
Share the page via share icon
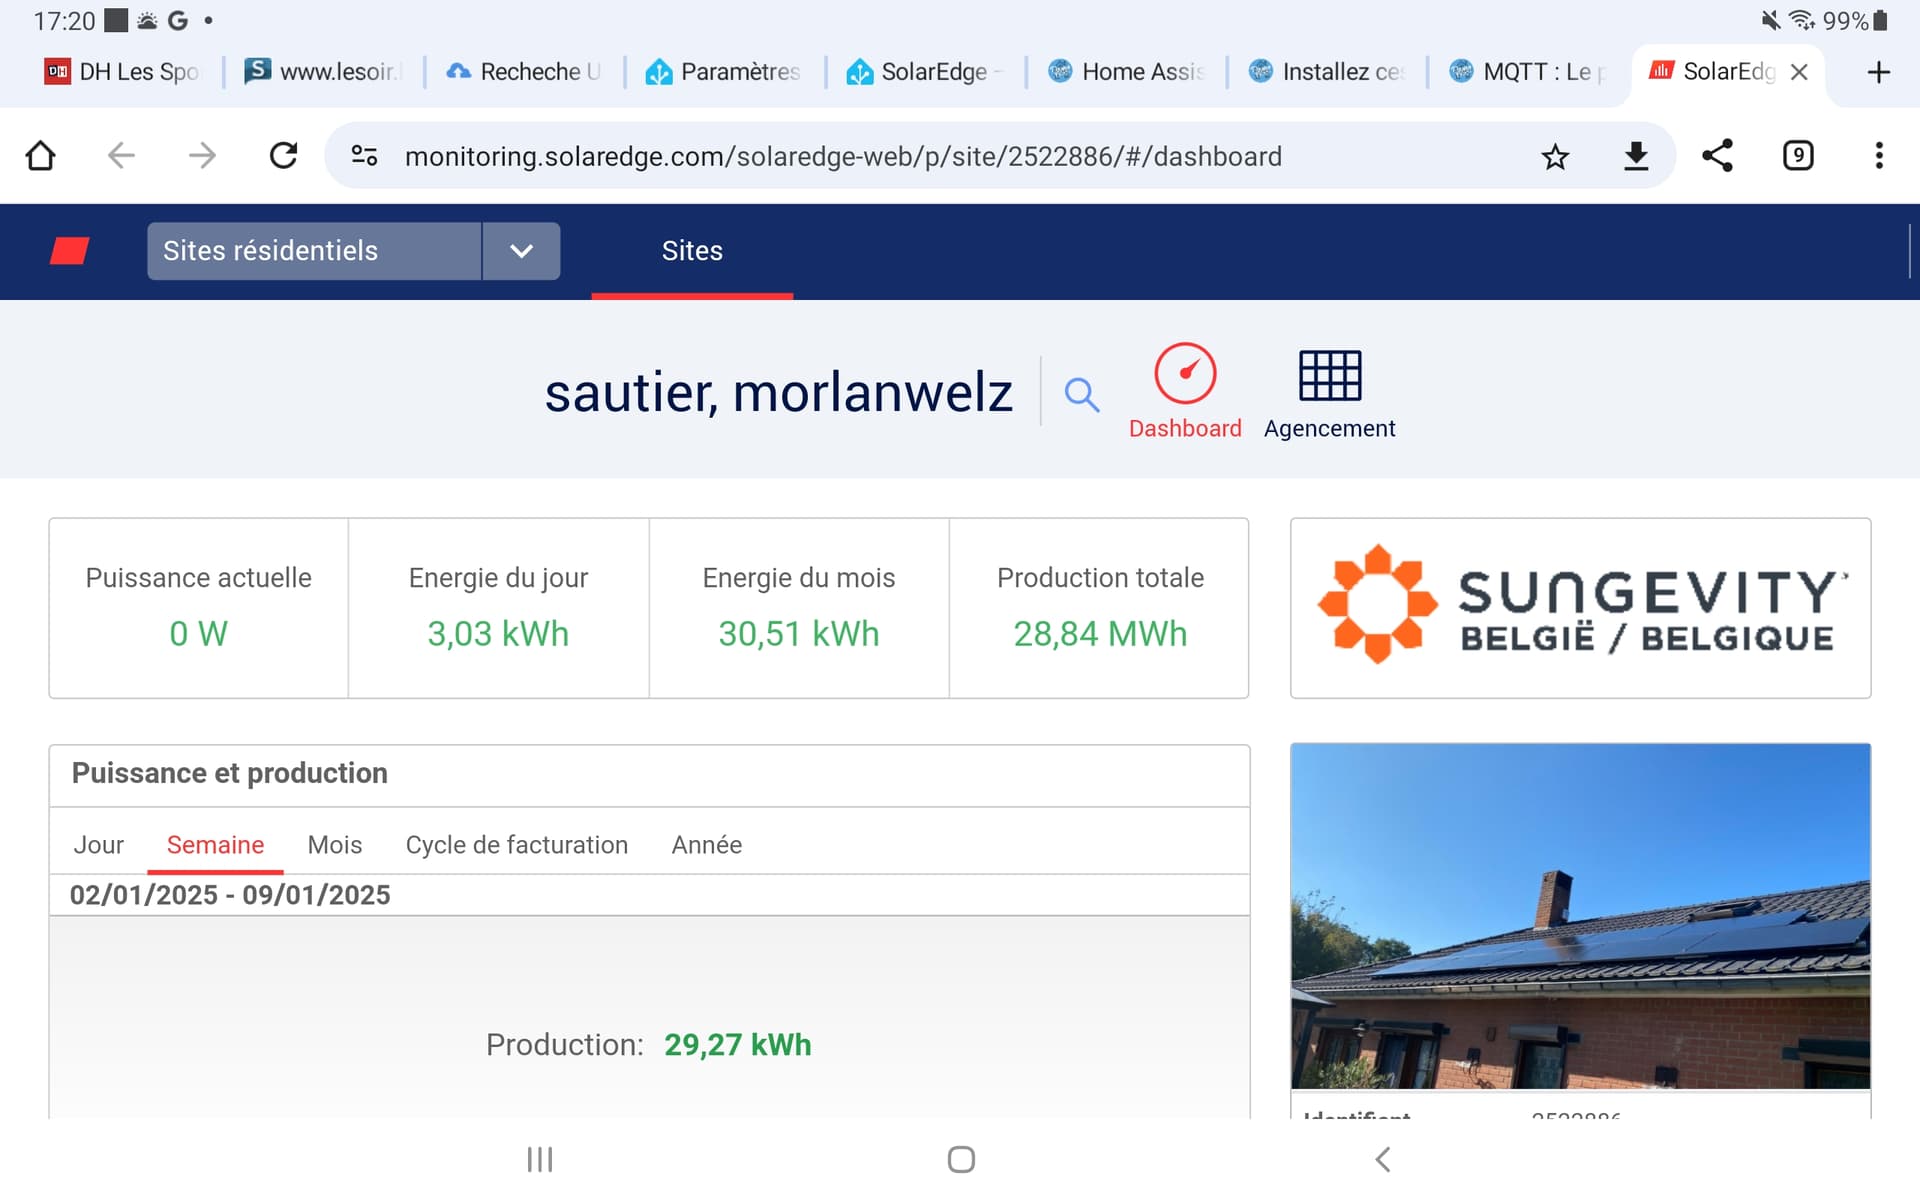click(x=1717, y=156)
